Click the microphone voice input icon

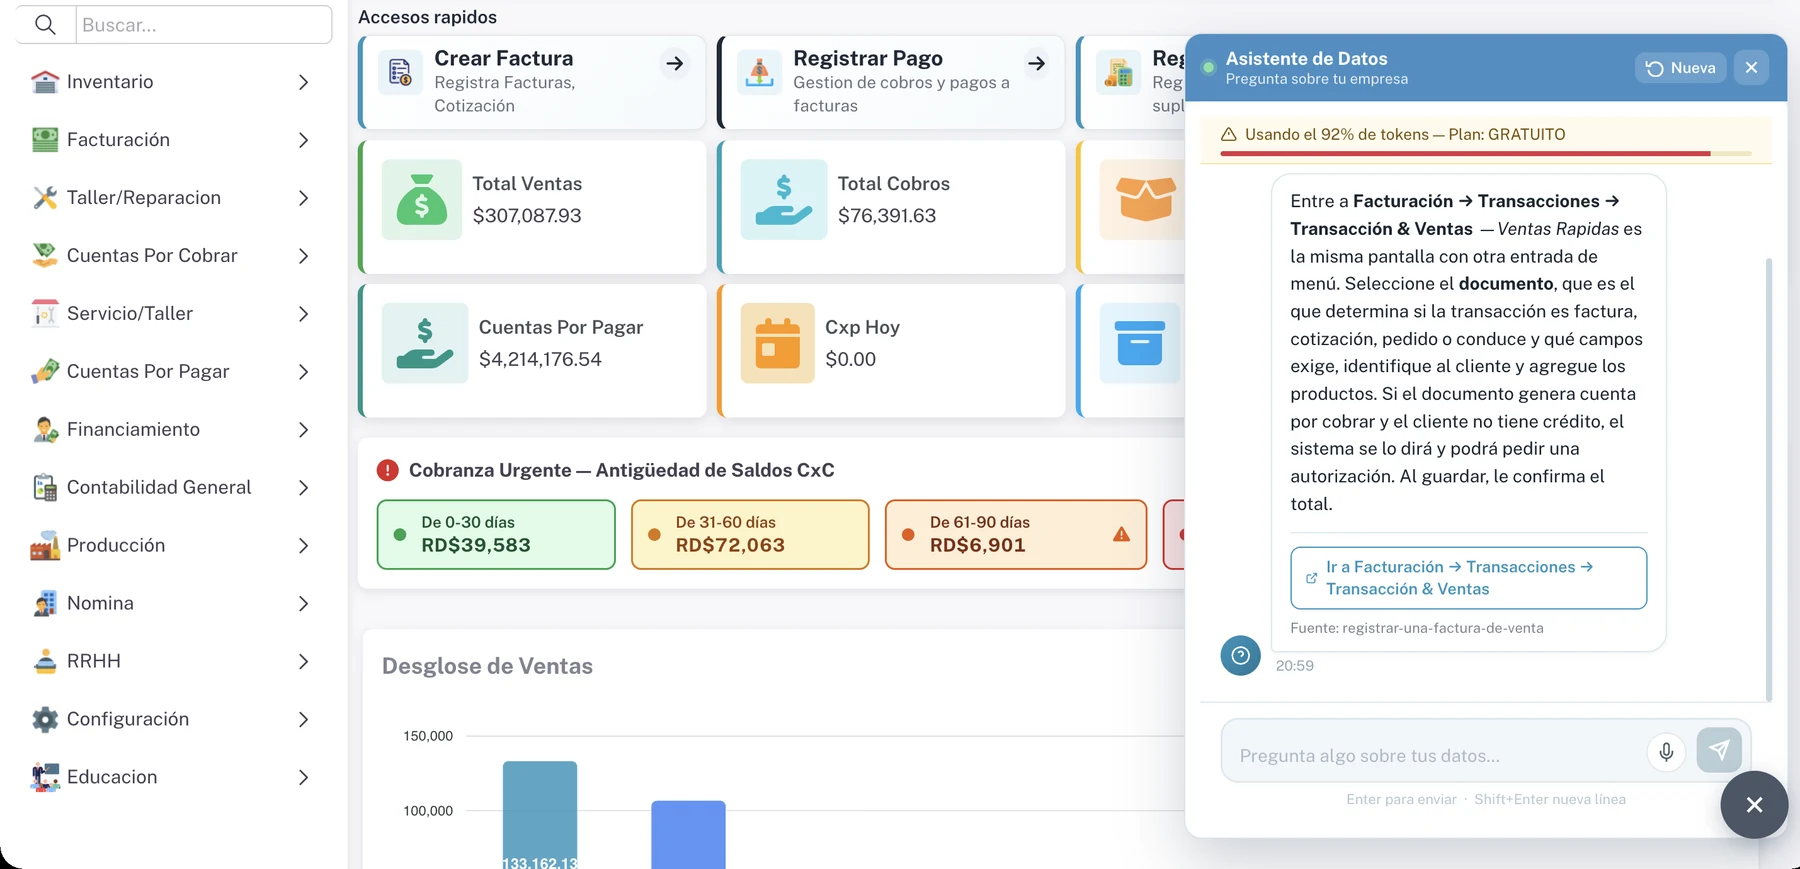[1666, 751]
